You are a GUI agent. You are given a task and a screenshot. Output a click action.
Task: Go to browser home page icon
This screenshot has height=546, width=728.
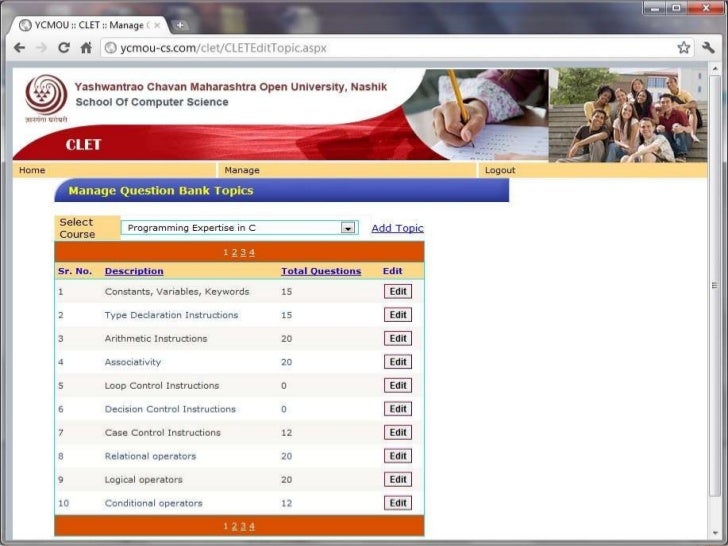pos(86,47)
